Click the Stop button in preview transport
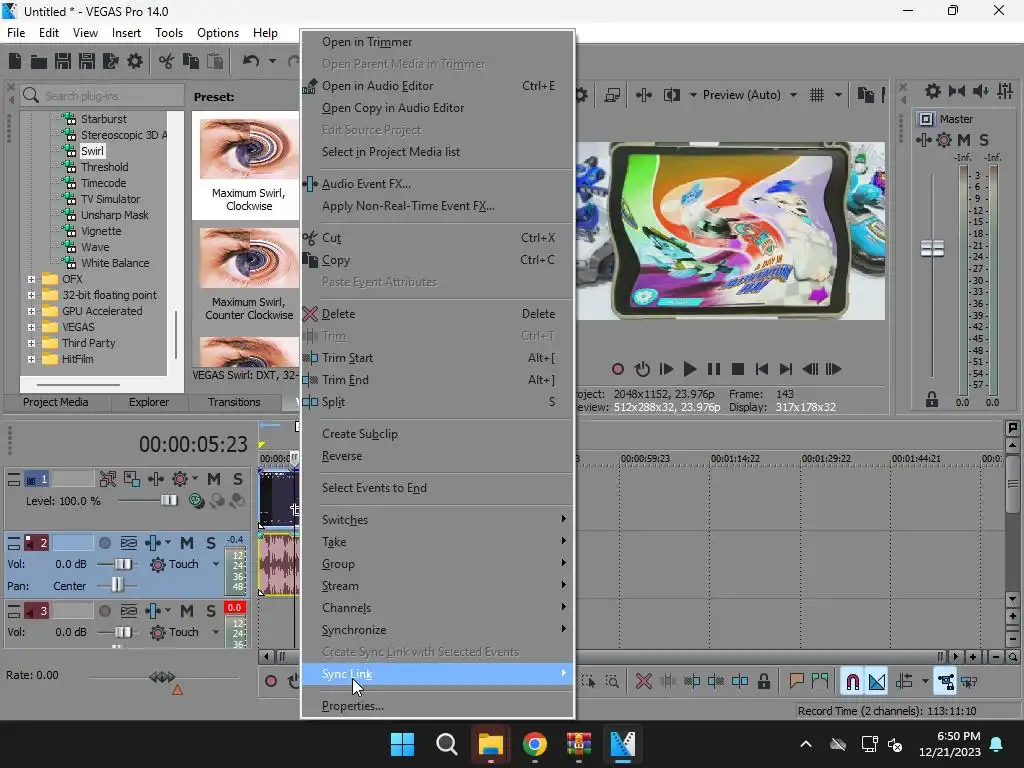The height and width of the screenshot is (768, 1024). tap(738, 369)
